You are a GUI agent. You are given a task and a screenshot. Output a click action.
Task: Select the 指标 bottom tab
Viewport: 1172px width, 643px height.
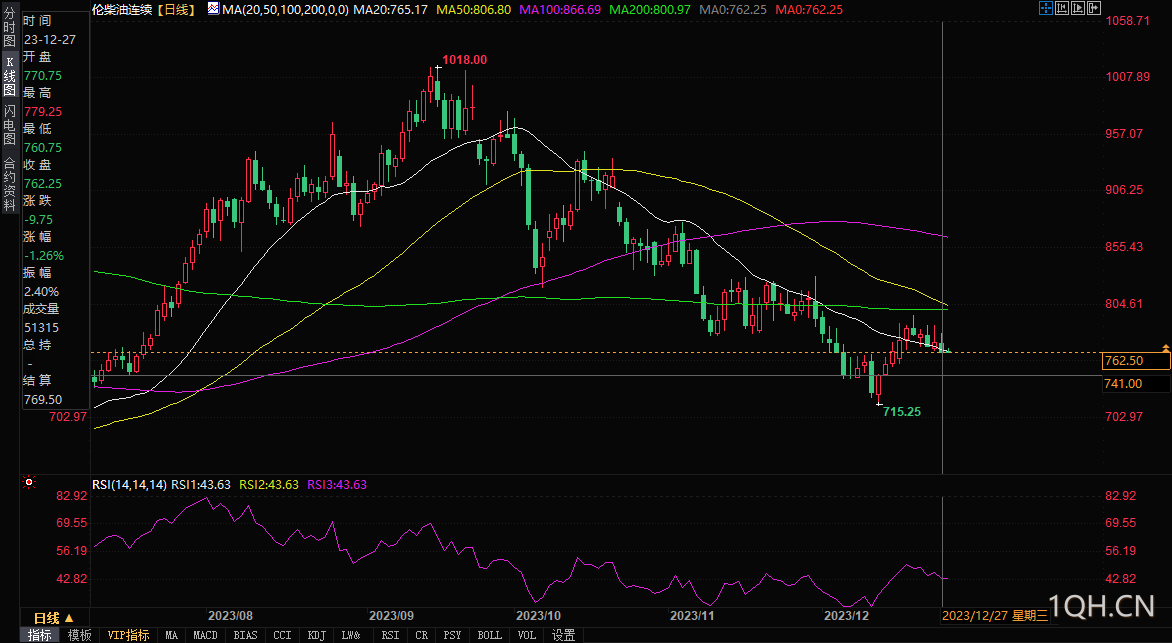[40, 635]
